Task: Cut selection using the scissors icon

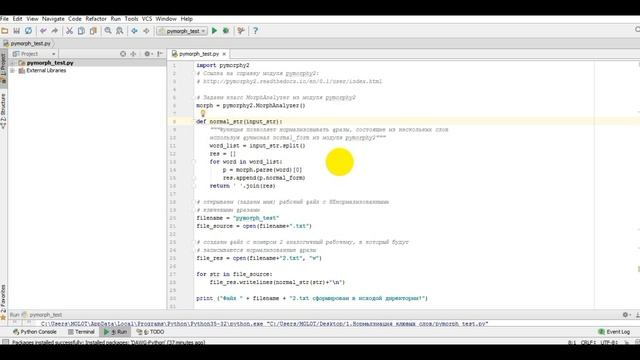Action: [69, 31]
